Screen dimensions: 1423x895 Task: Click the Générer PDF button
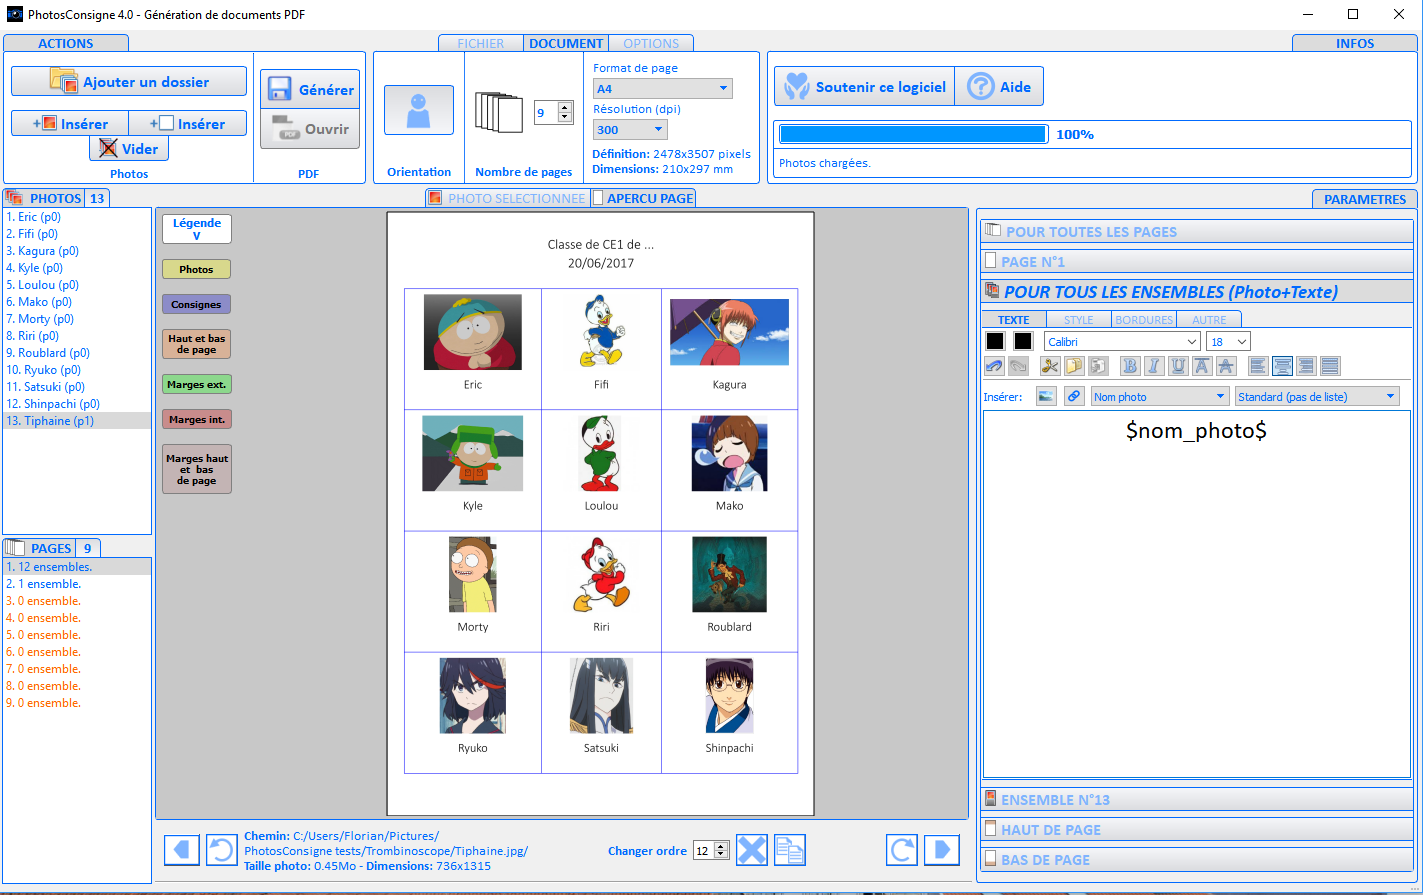[310, 89]
